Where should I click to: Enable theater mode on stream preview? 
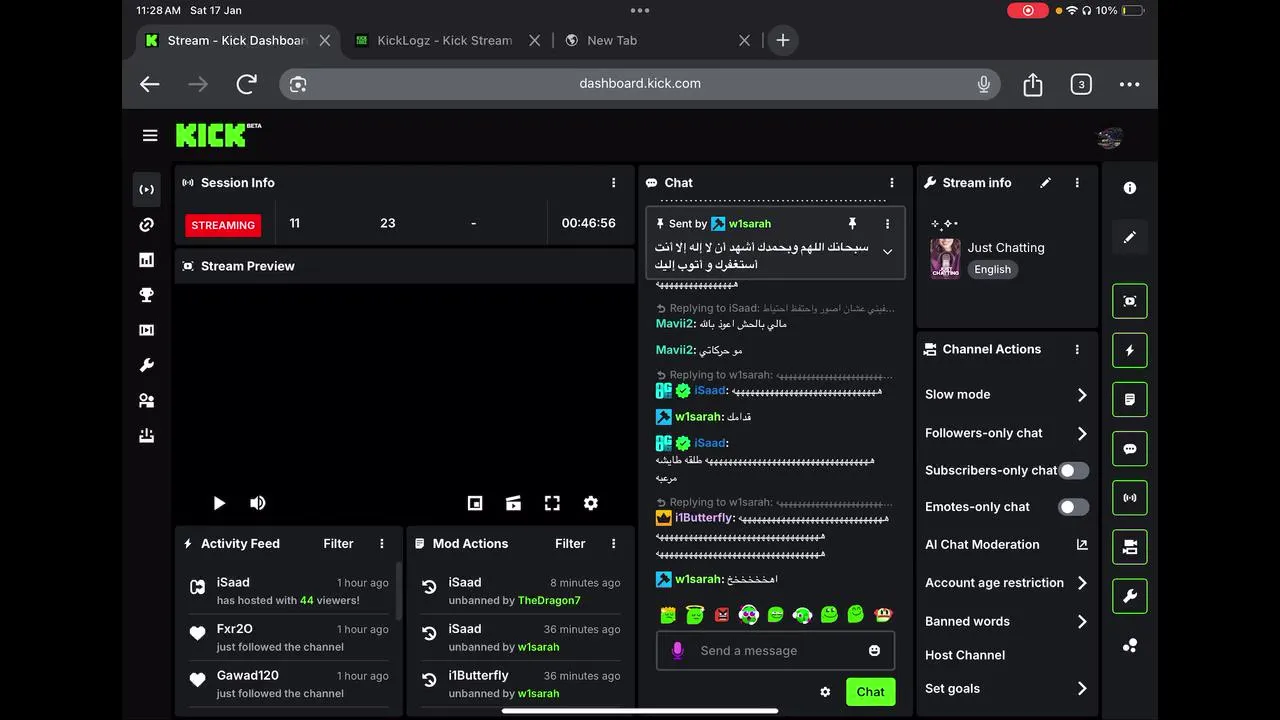tap(514, 503)
